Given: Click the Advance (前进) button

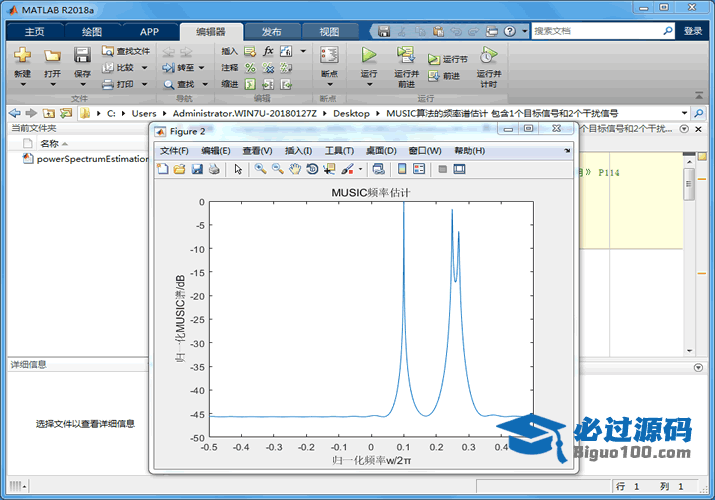Looking at the screenshot, I should coord(444,76).
